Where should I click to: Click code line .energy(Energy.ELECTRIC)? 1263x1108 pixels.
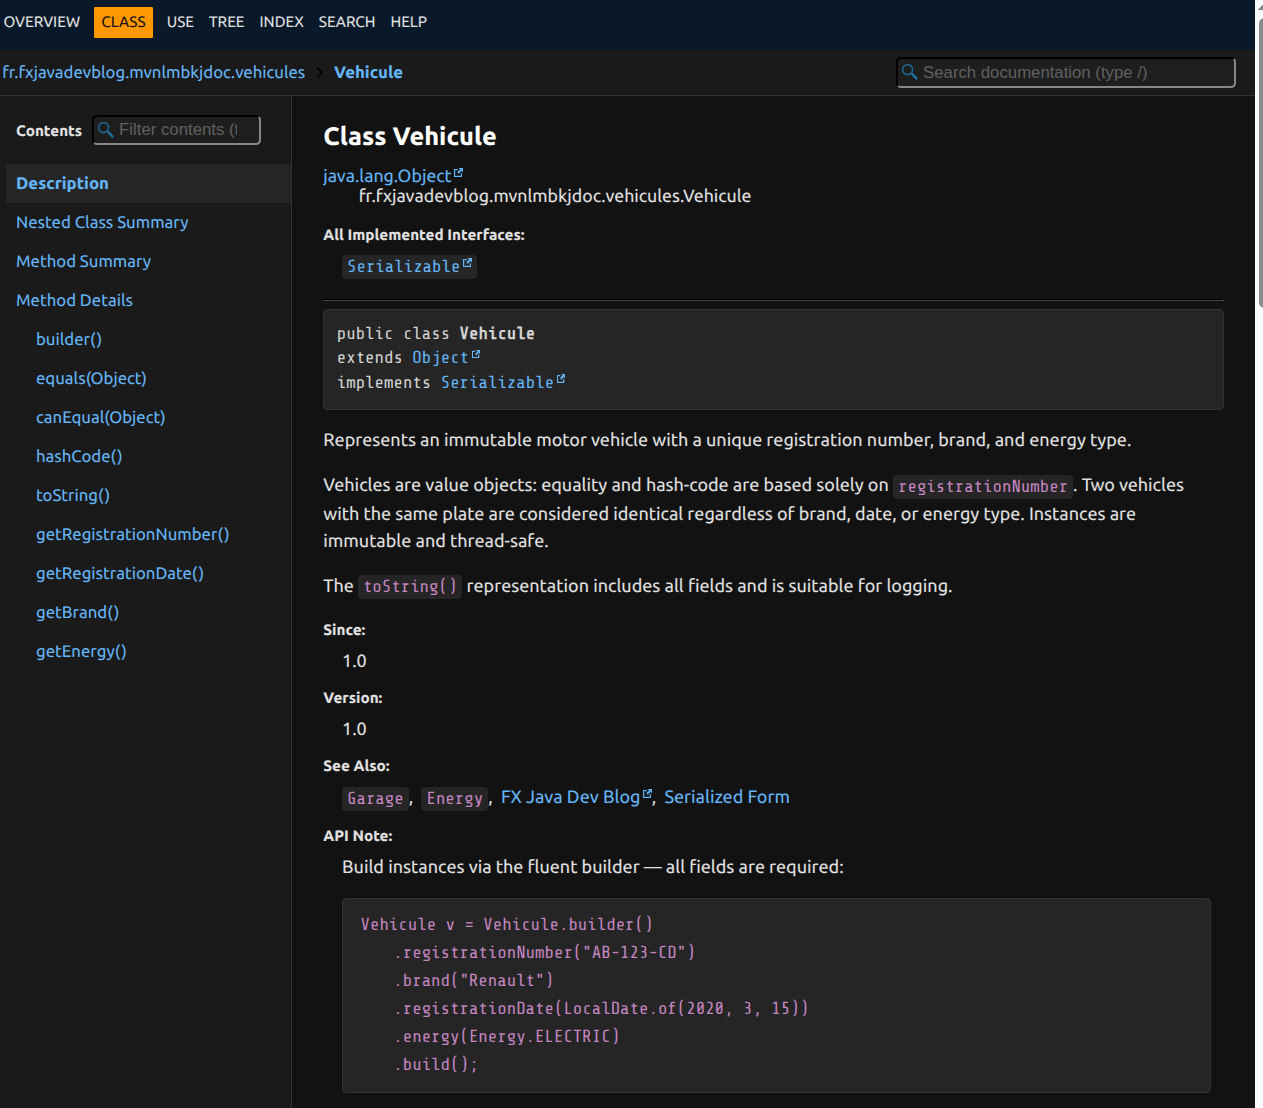507,1036
